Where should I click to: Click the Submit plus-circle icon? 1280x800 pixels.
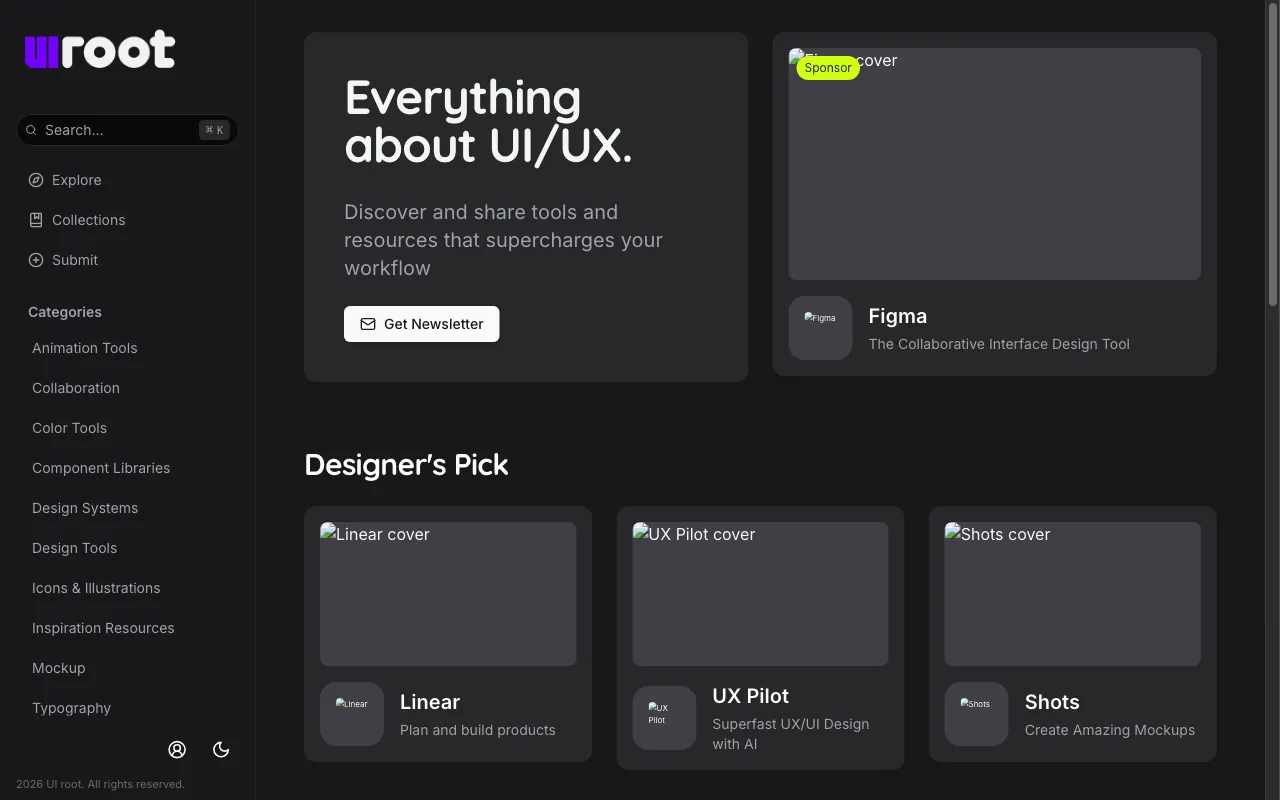[x=36, y=260]
